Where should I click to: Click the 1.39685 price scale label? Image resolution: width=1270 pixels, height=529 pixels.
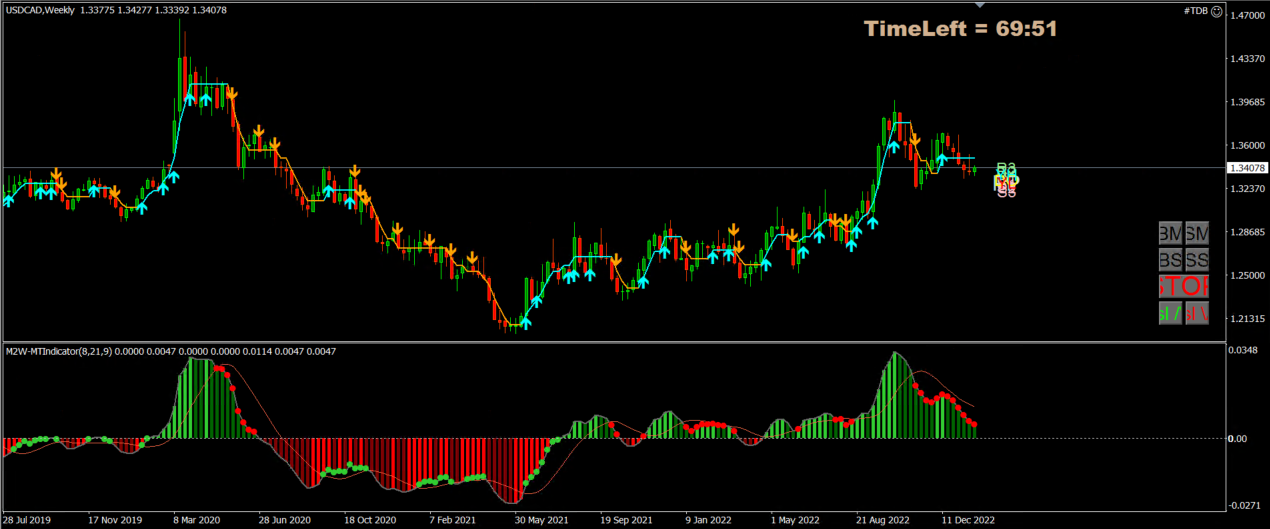tap(1248, 102)
